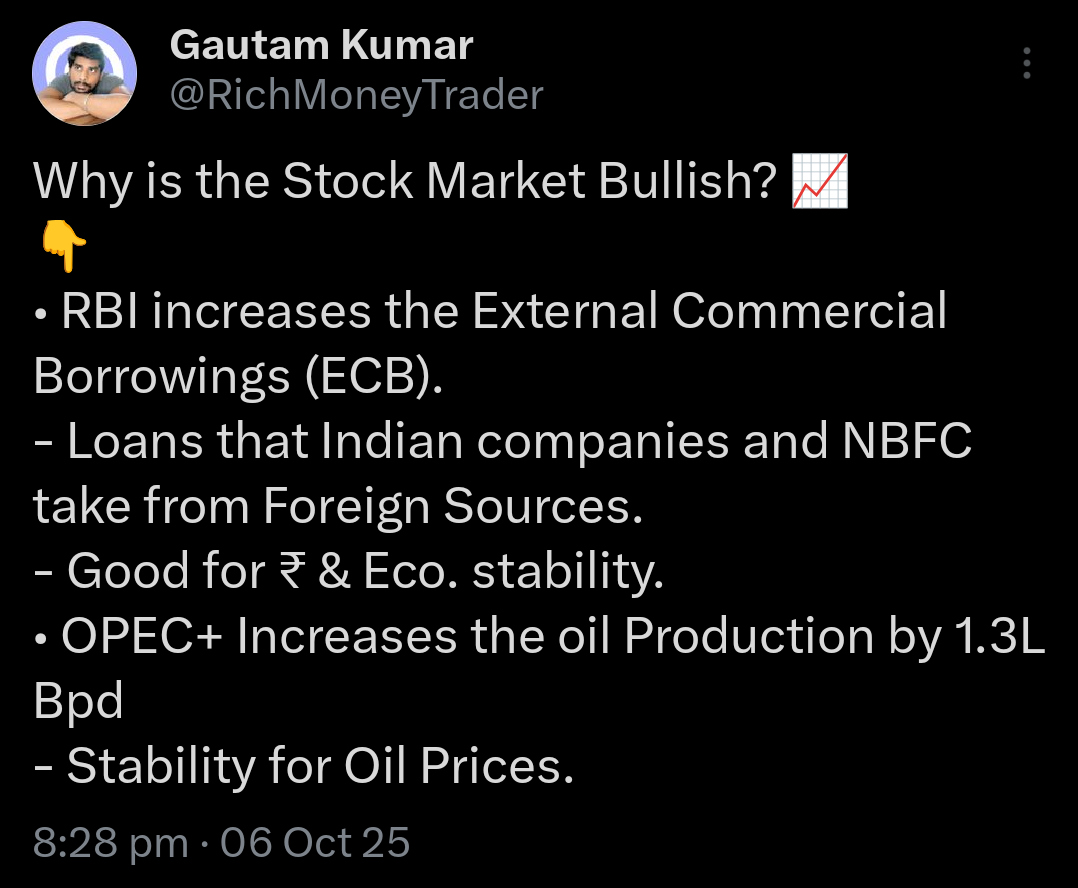Open Gautam Kumar's profile picture

point(84,74)
